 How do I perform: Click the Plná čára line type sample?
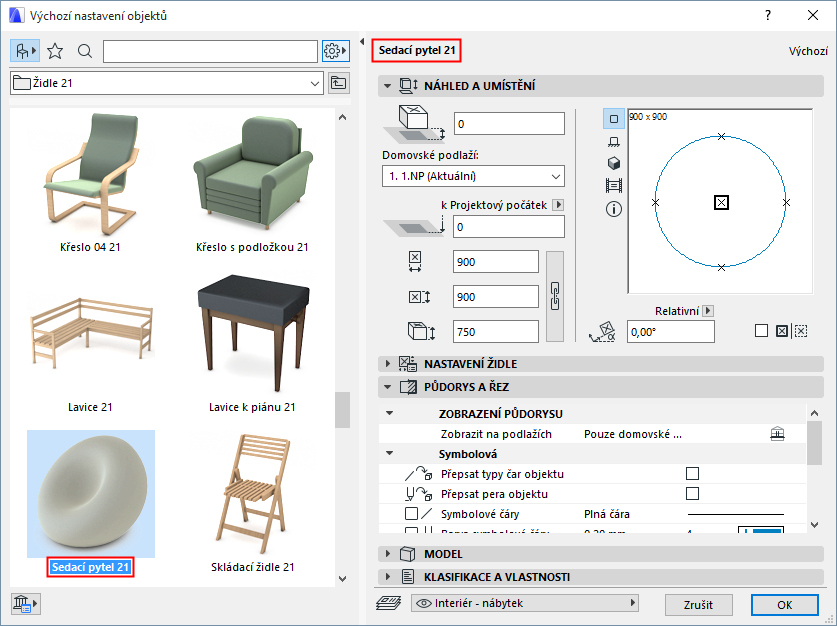coord(736,514)
